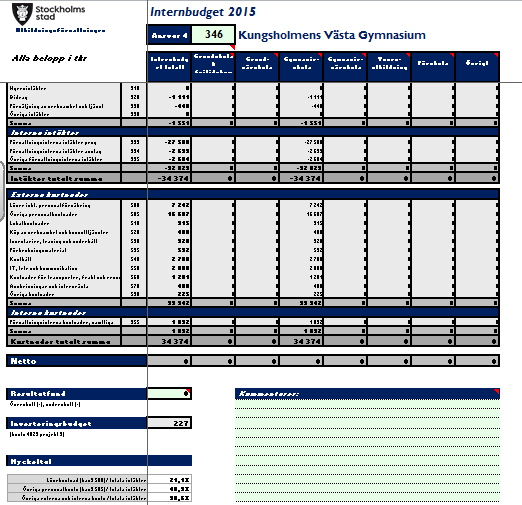Click the Gymnasiesärskola column header
Image resolution: width=522 pixels, height=505 pixels.
tap(345, 66)
